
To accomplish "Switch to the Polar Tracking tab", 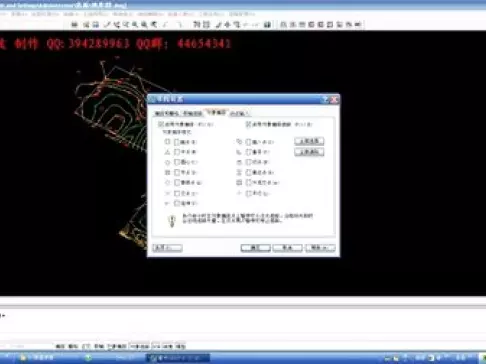I will [193, 114].
